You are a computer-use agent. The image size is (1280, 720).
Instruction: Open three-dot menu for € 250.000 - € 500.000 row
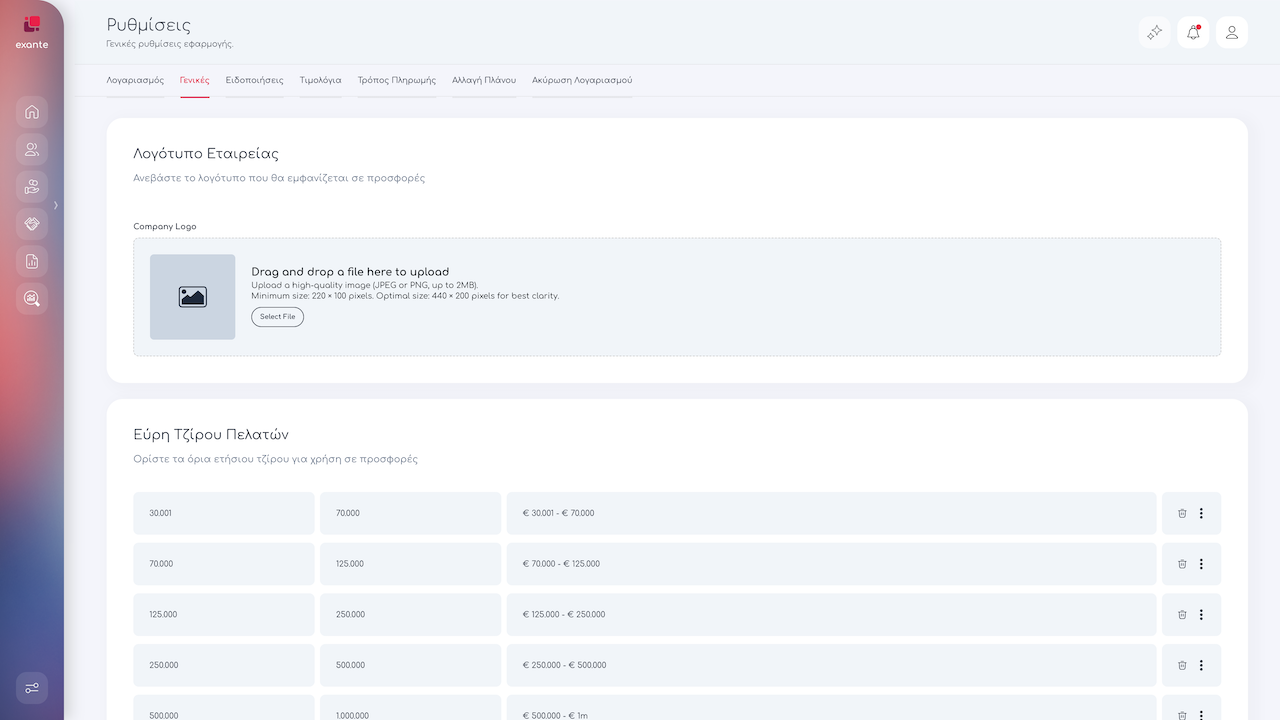[1201, 665]
